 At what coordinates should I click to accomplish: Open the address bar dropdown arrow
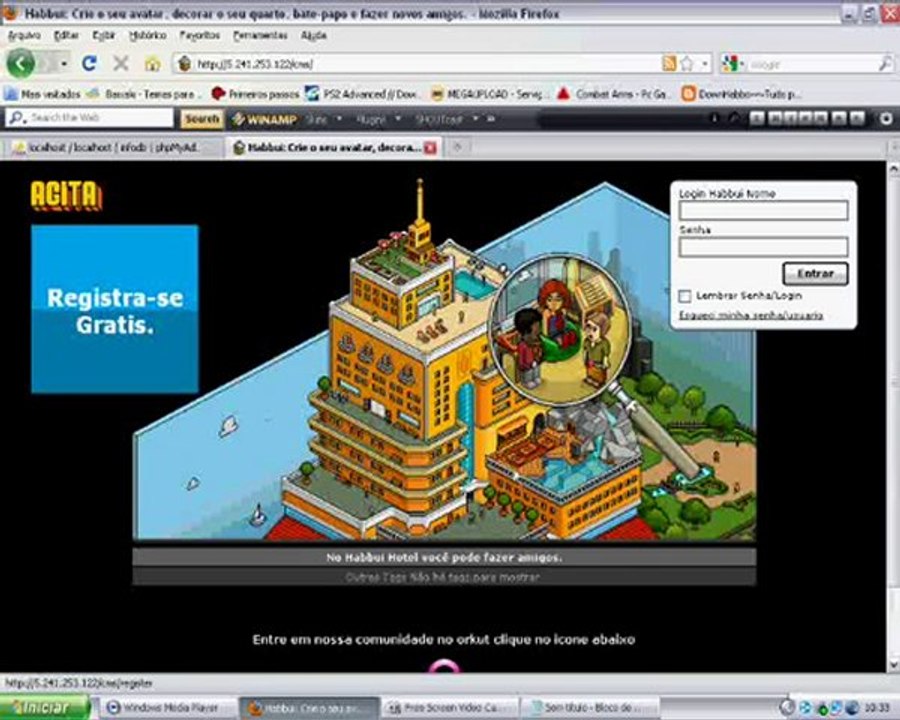click(705, 63)
